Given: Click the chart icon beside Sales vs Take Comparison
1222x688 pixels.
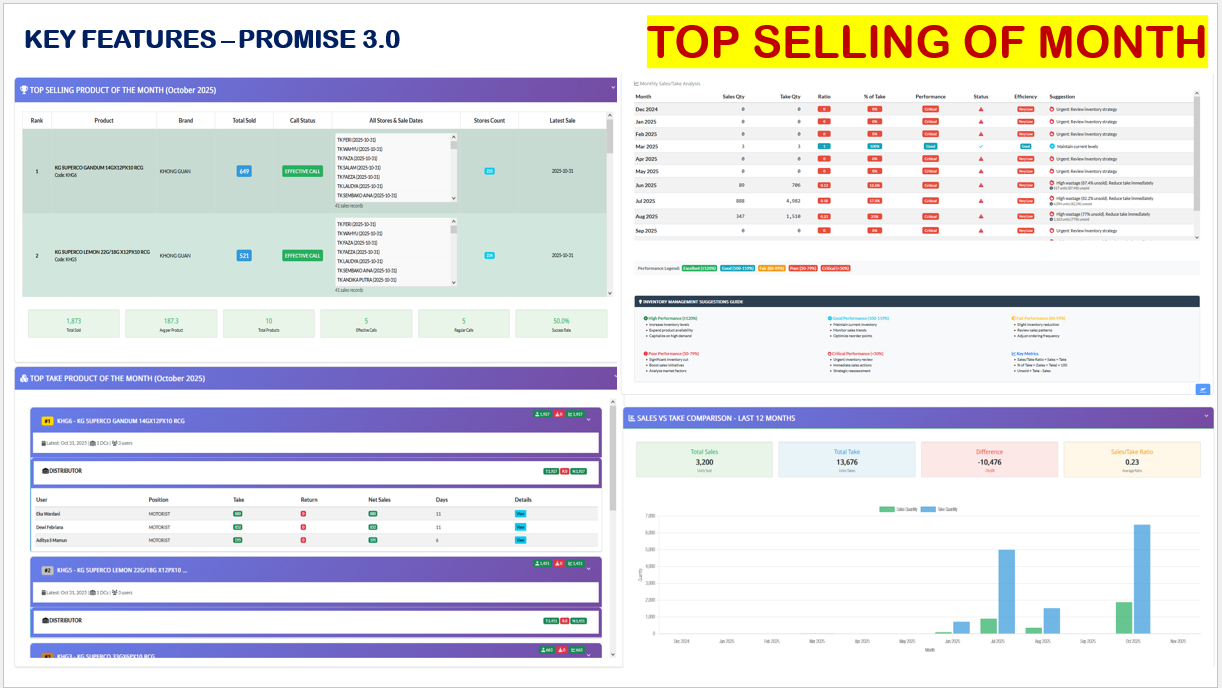Looking at the screenshot, I should click(630, 418).
